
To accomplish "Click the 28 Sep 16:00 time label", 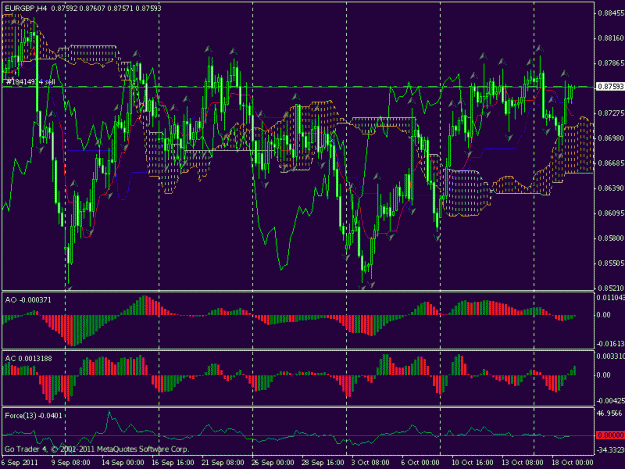I will (322, 462).
